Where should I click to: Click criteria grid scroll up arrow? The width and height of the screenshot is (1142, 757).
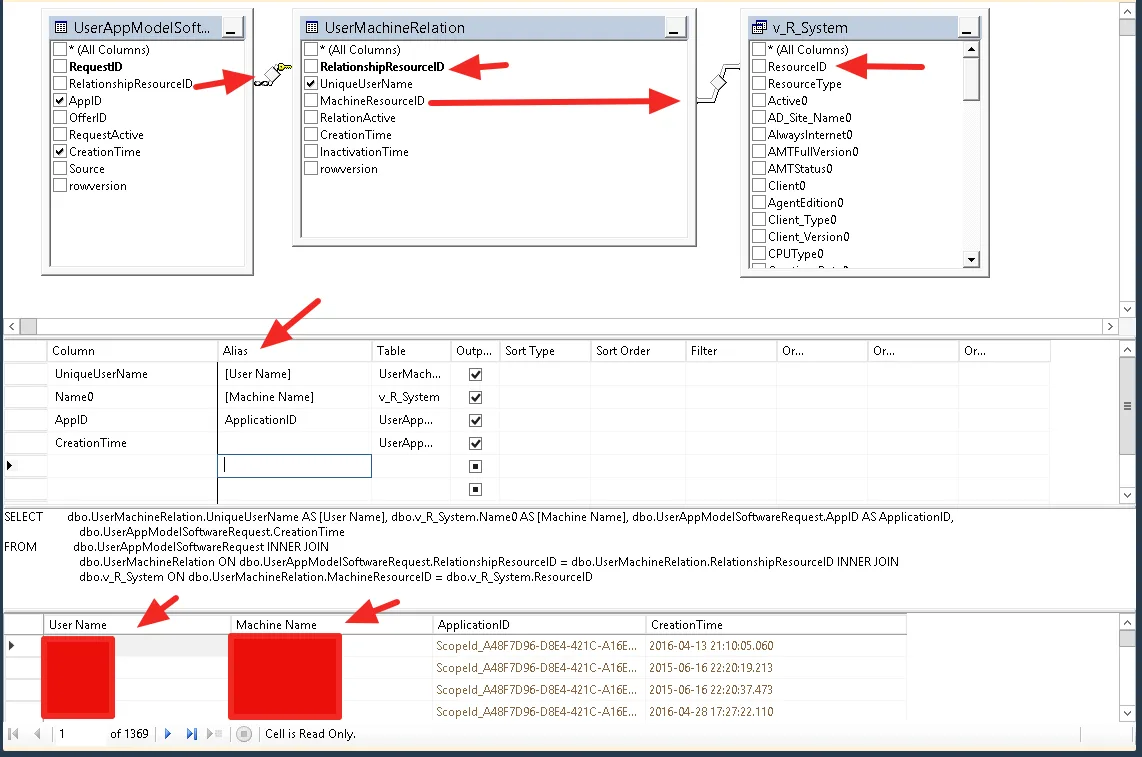pos(1127,350)
